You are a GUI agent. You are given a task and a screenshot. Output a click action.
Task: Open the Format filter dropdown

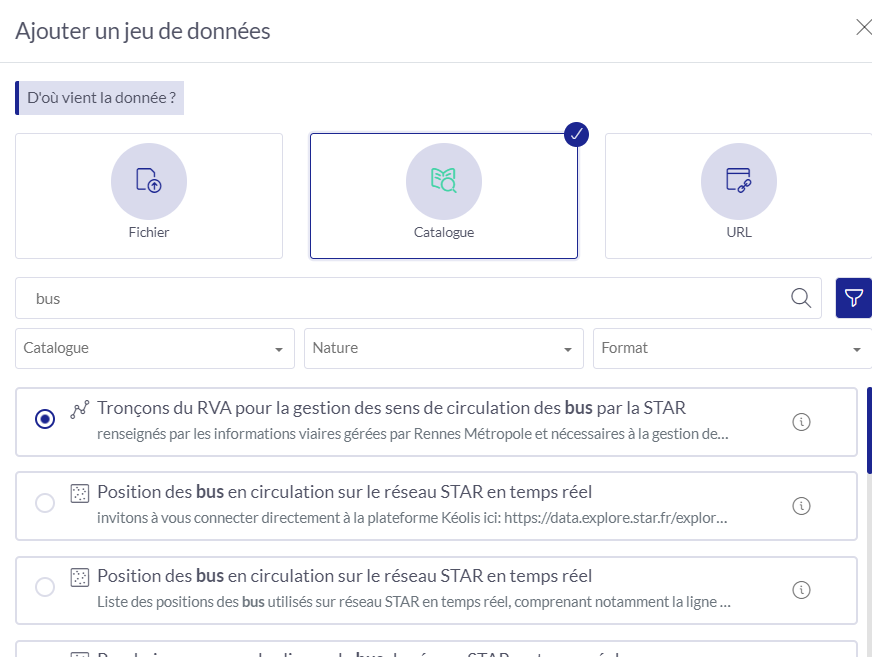pos(732,348)
